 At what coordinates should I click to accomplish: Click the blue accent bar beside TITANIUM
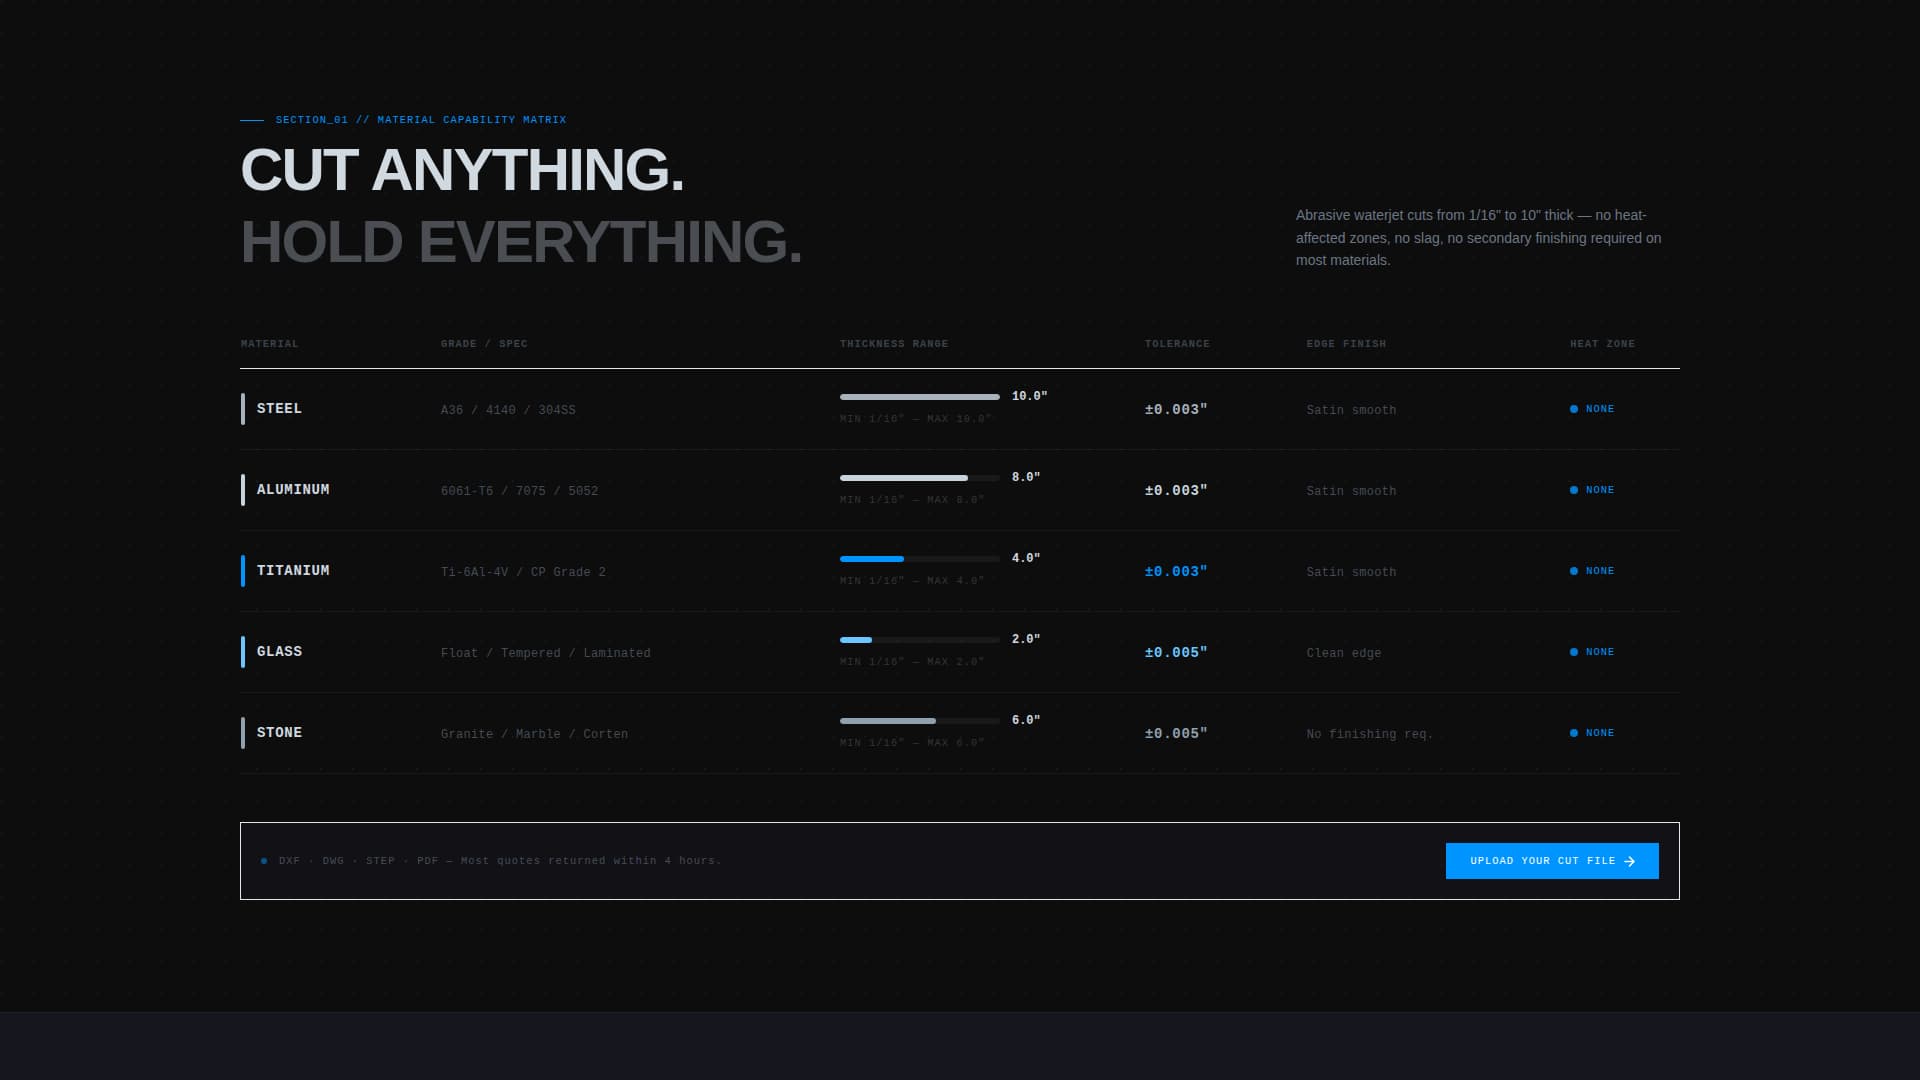243,570
